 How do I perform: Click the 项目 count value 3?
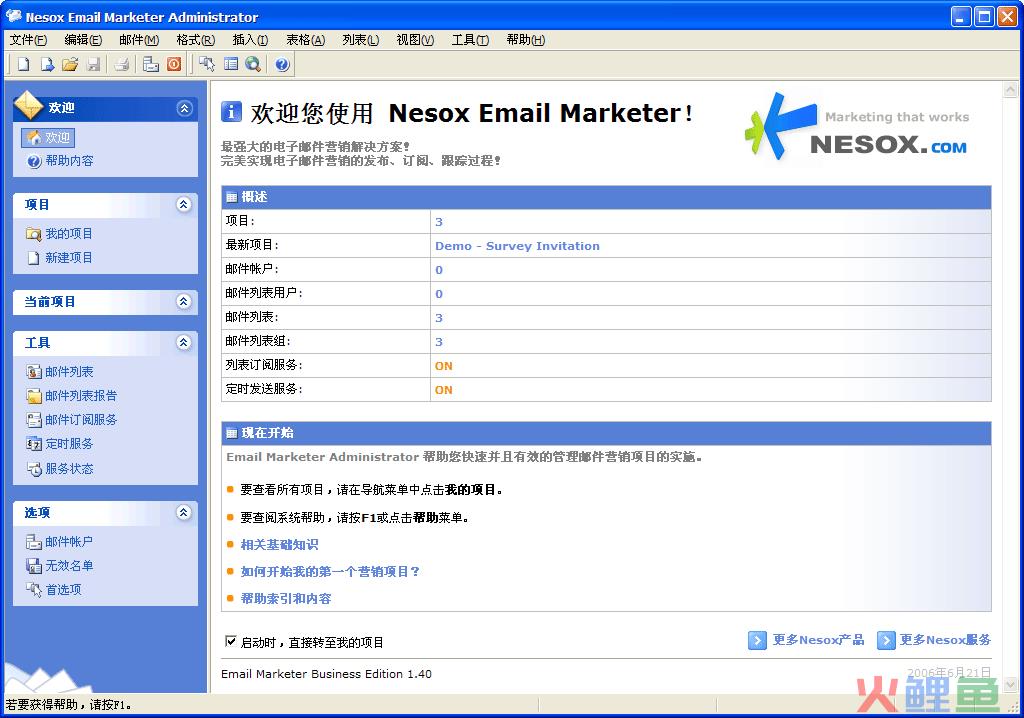coord(439,222)
